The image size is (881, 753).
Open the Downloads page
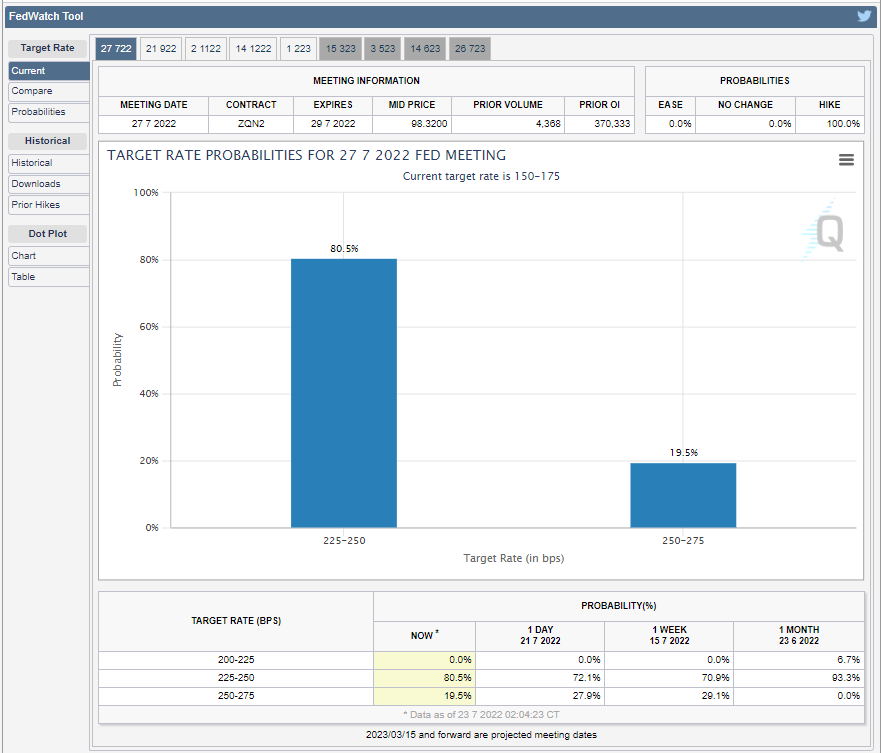48,184
